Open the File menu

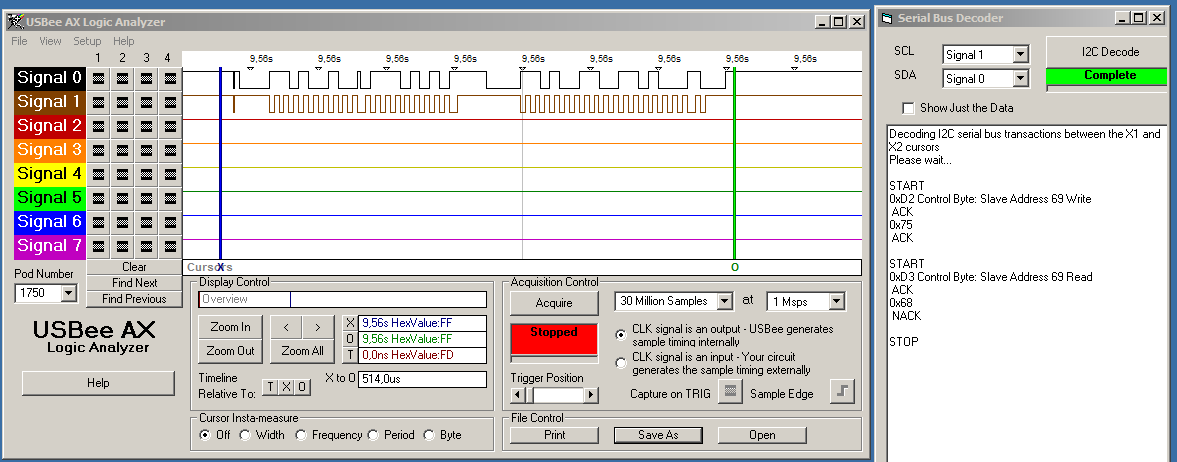tap(20, 41)
